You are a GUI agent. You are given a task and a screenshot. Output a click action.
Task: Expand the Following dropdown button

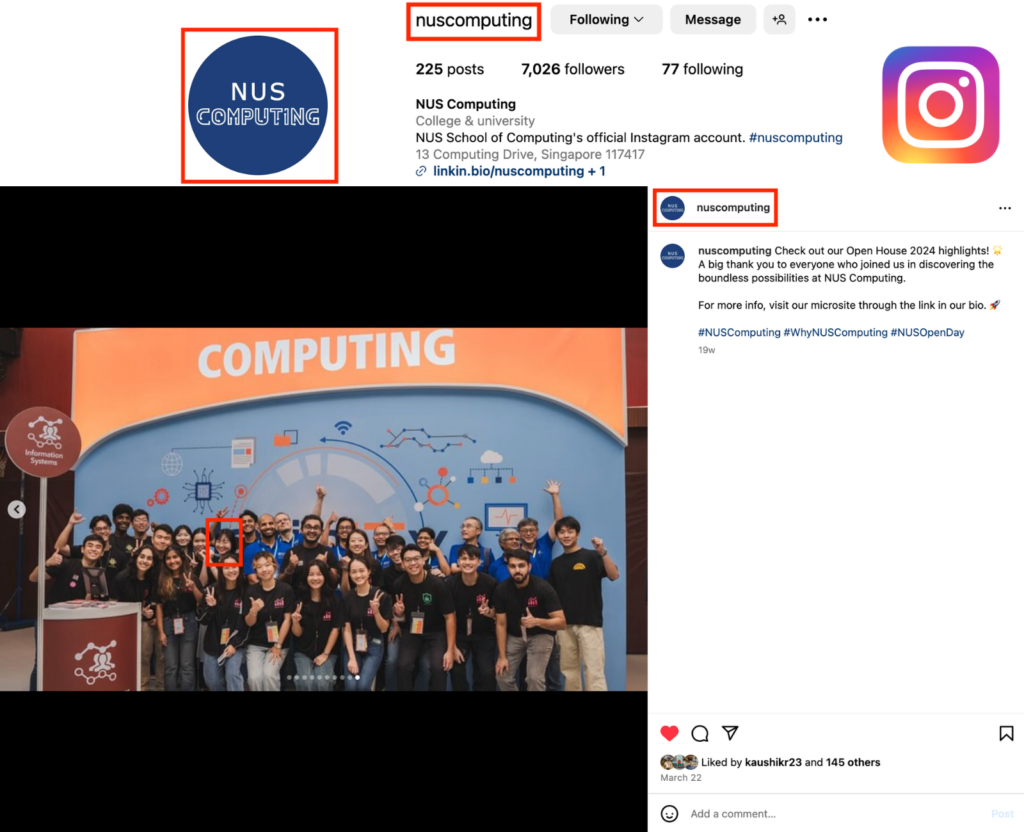[606, 19]
